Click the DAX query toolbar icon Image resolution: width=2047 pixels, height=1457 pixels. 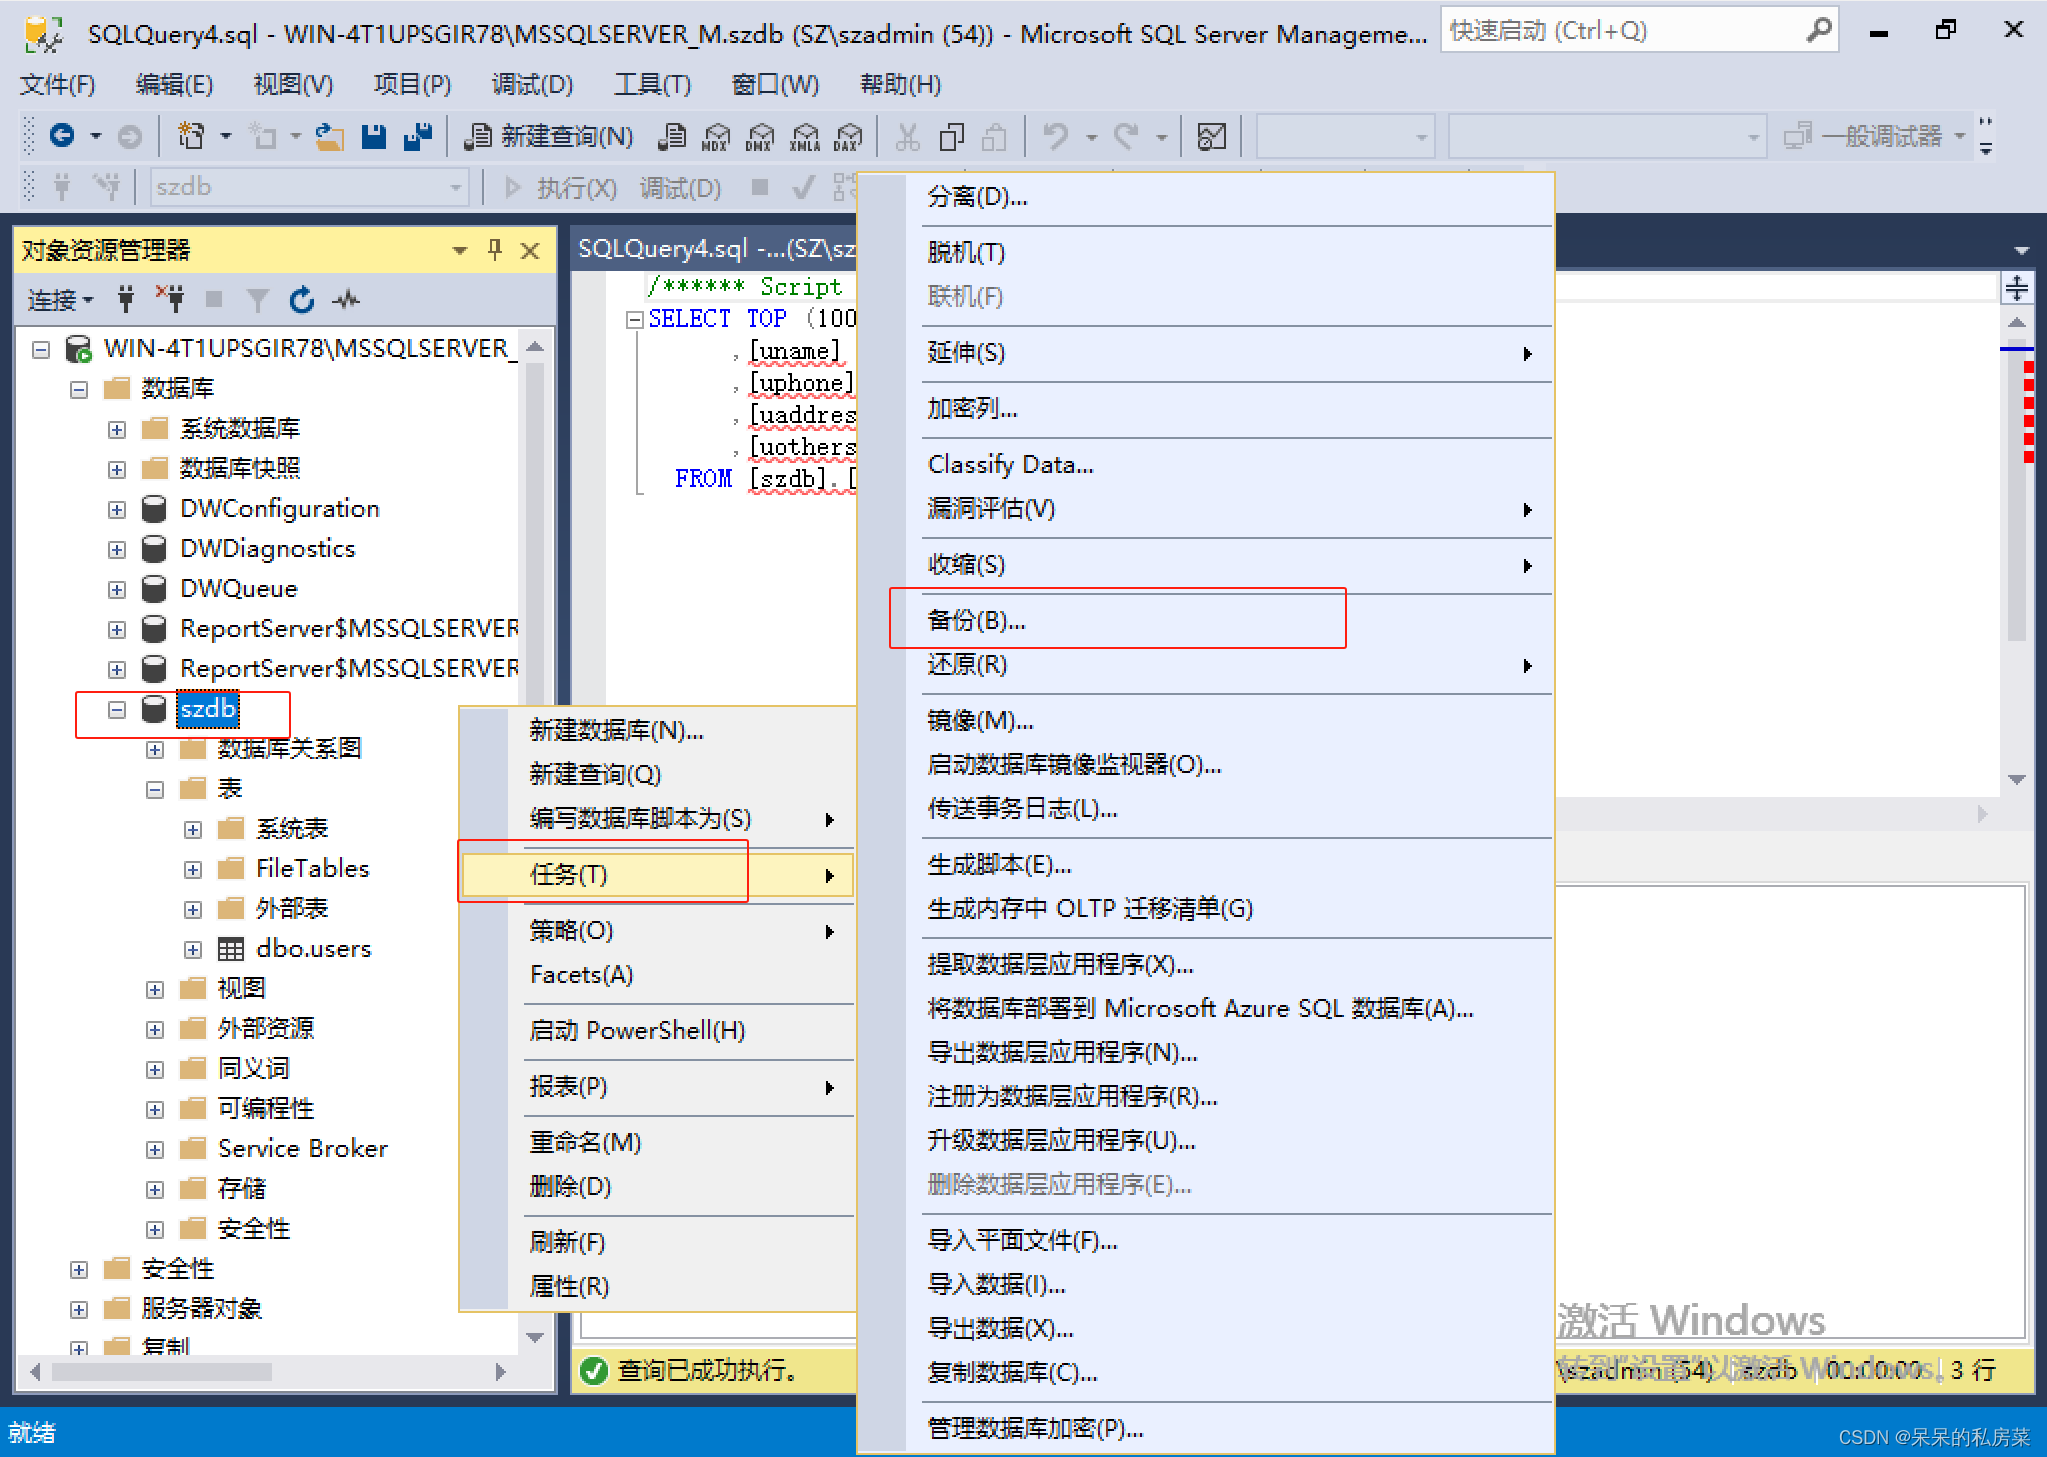[x=848, y=136]
